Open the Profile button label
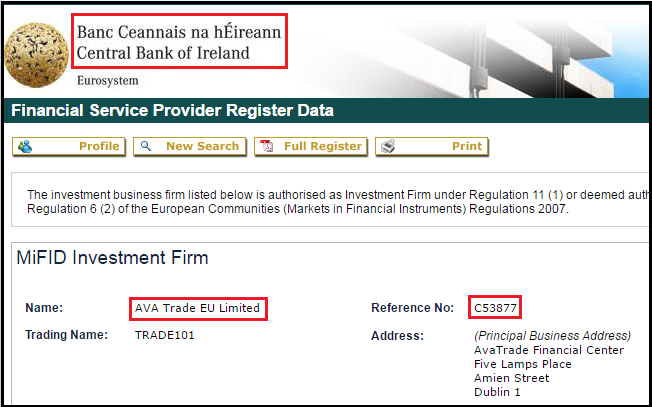 99,146
